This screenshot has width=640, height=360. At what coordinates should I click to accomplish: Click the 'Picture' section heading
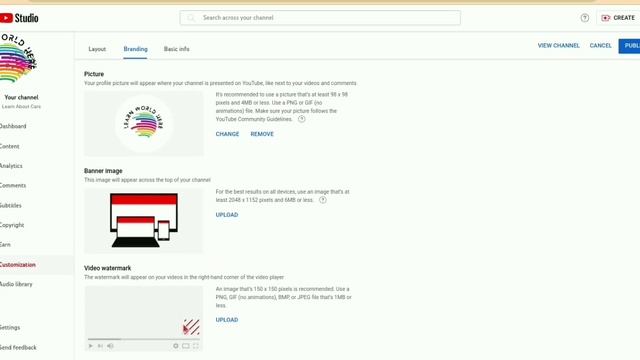point(94,74)
